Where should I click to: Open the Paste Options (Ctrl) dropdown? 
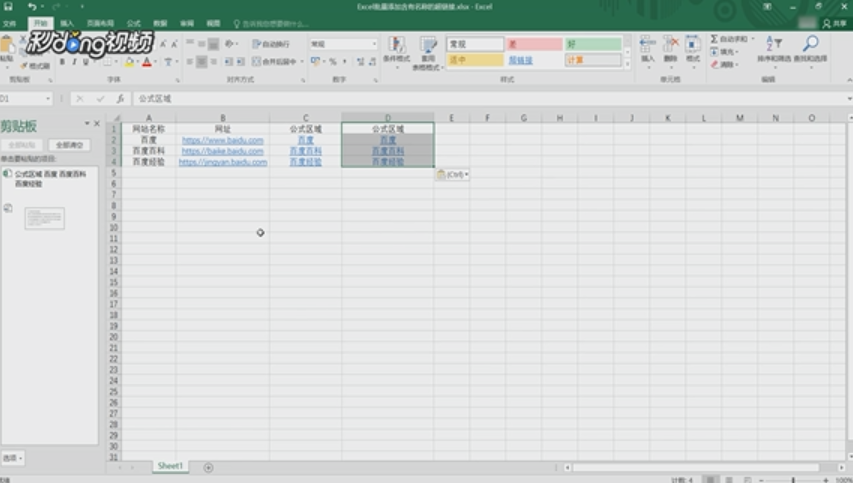tap(452, 175)
